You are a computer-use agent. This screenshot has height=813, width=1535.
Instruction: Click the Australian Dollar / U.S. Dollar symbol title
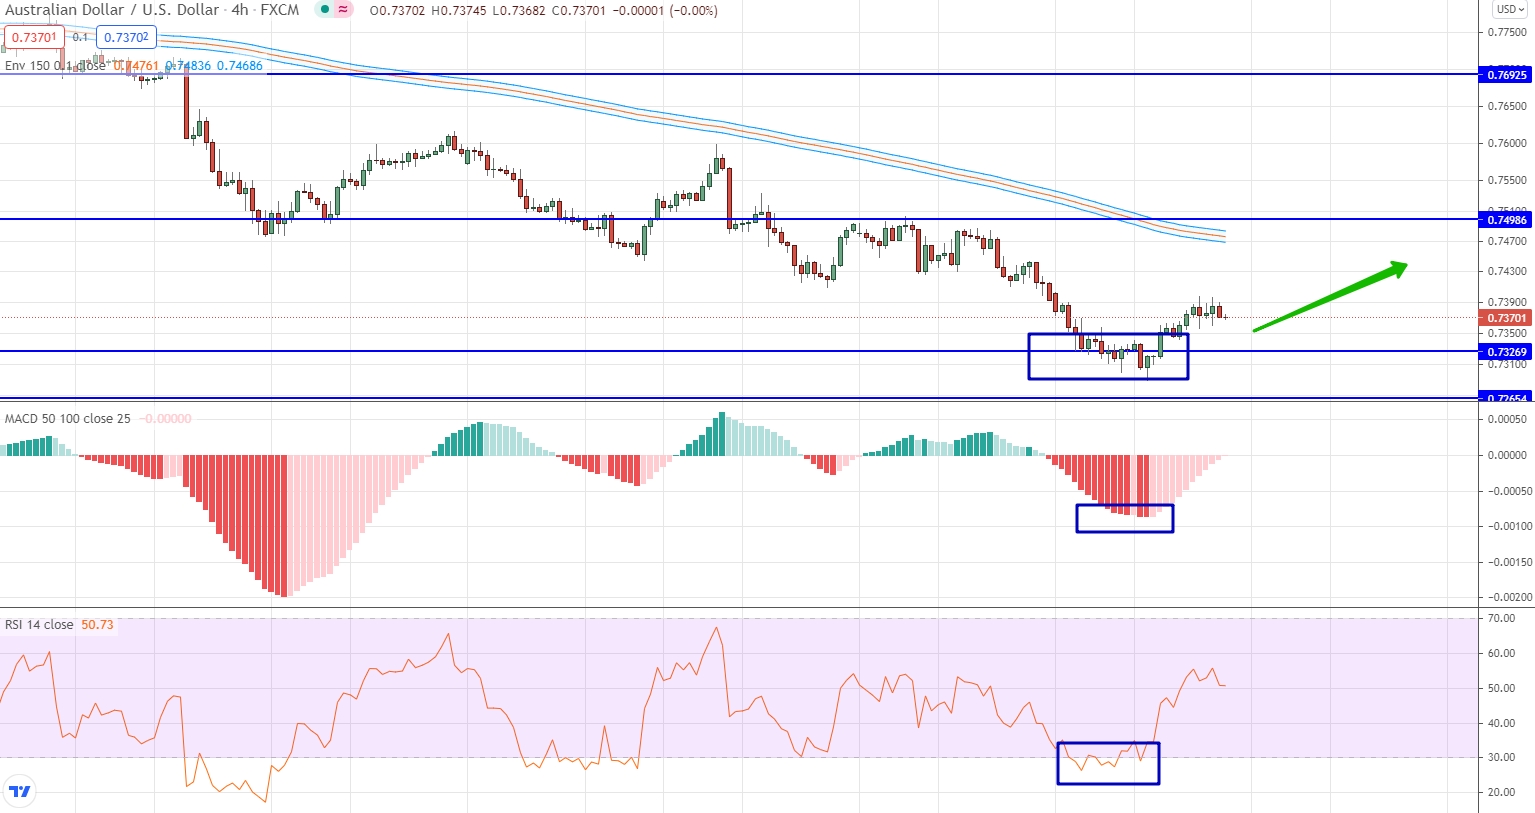[x=112, y=10]
